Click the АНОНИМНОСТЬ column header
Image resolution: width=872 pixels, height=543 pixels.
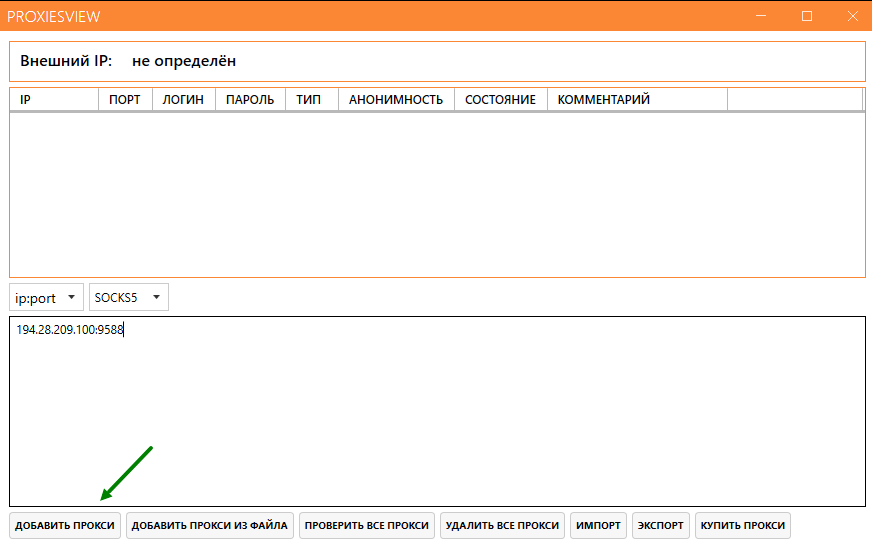pyautogui.click(x=397, y=100)
